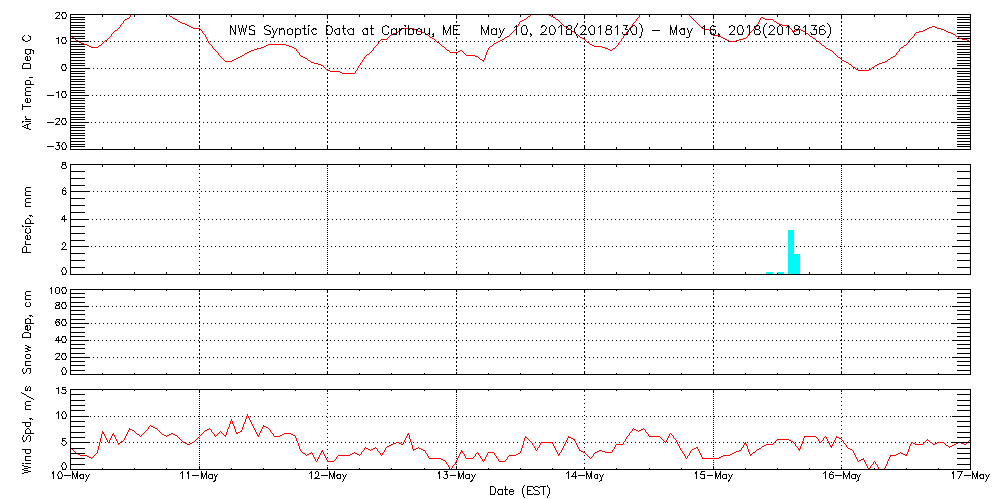Click the "80" tick on Snow Dep axis
1000x500 pixels.
(61, 306)
